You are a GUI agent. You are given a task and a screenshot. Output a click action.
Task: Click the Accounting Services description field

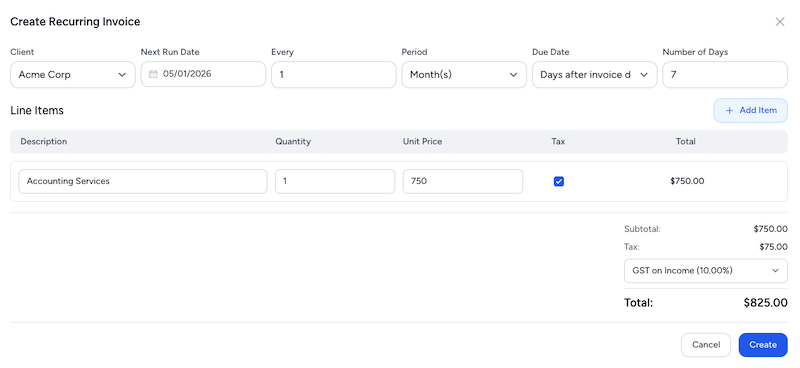tap(143, 181)
